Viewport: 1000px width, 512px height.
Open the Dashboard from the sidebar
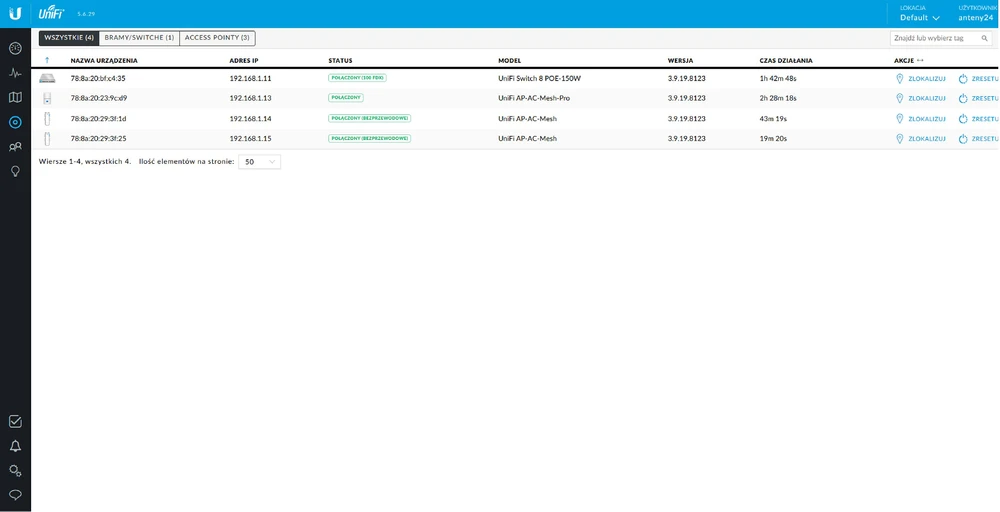15,48
